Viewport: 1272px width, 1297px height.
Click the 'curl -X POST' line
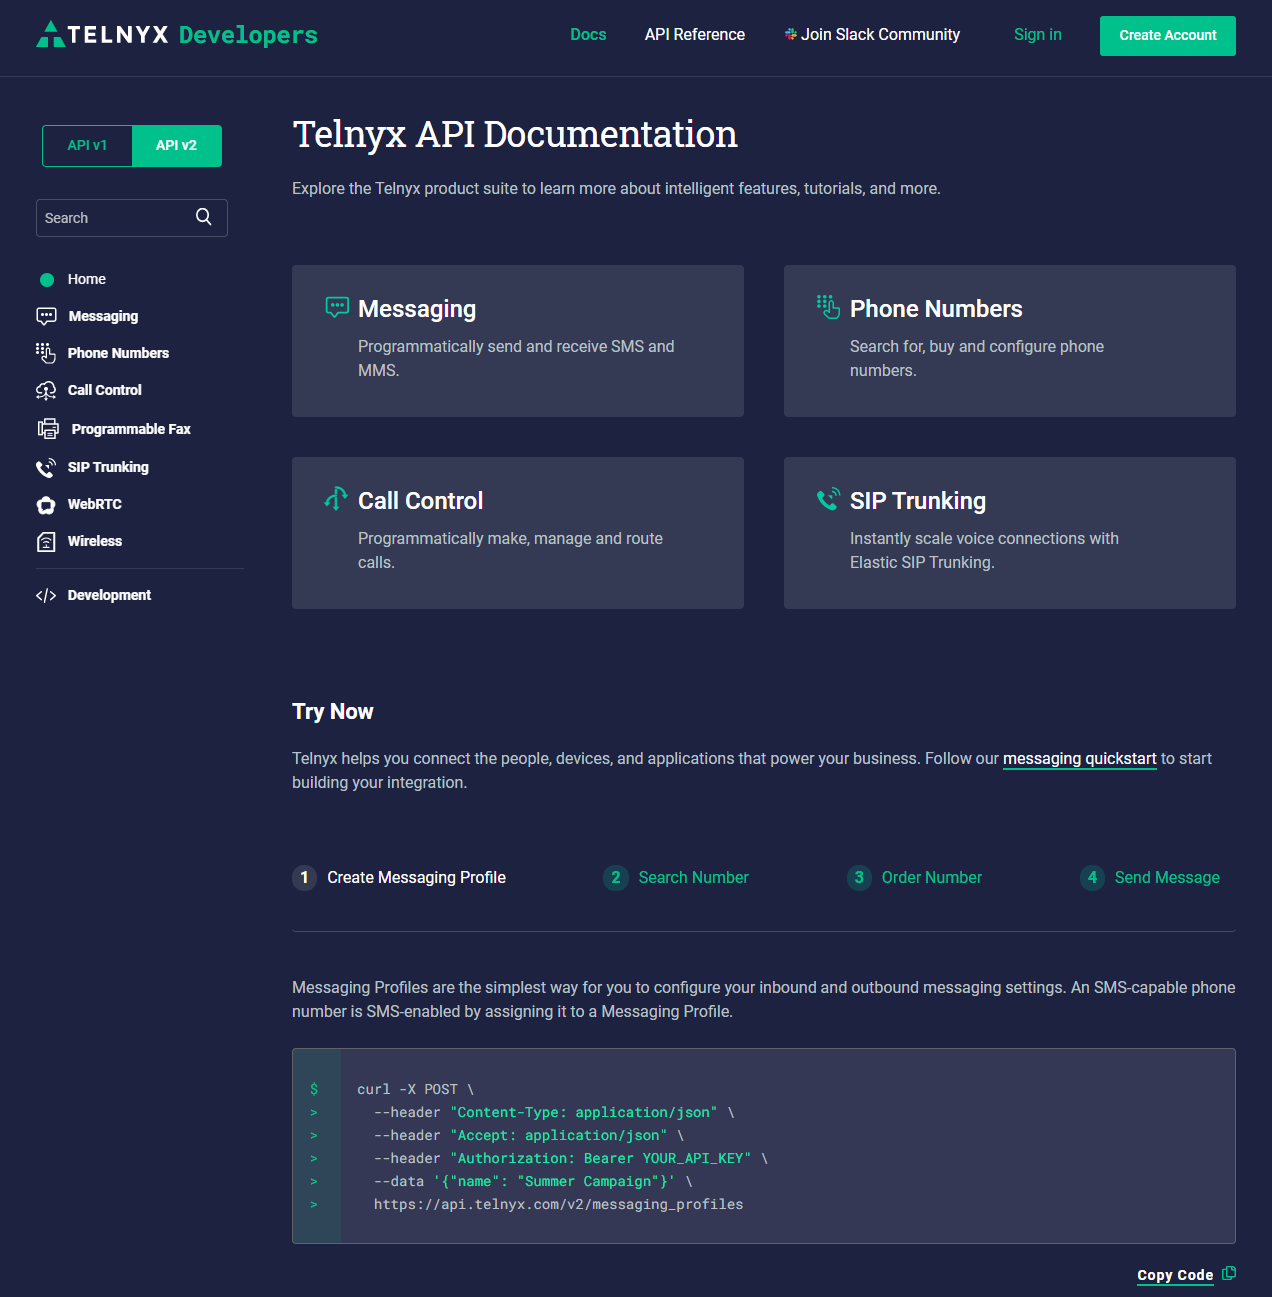[x=415, y=1090]
